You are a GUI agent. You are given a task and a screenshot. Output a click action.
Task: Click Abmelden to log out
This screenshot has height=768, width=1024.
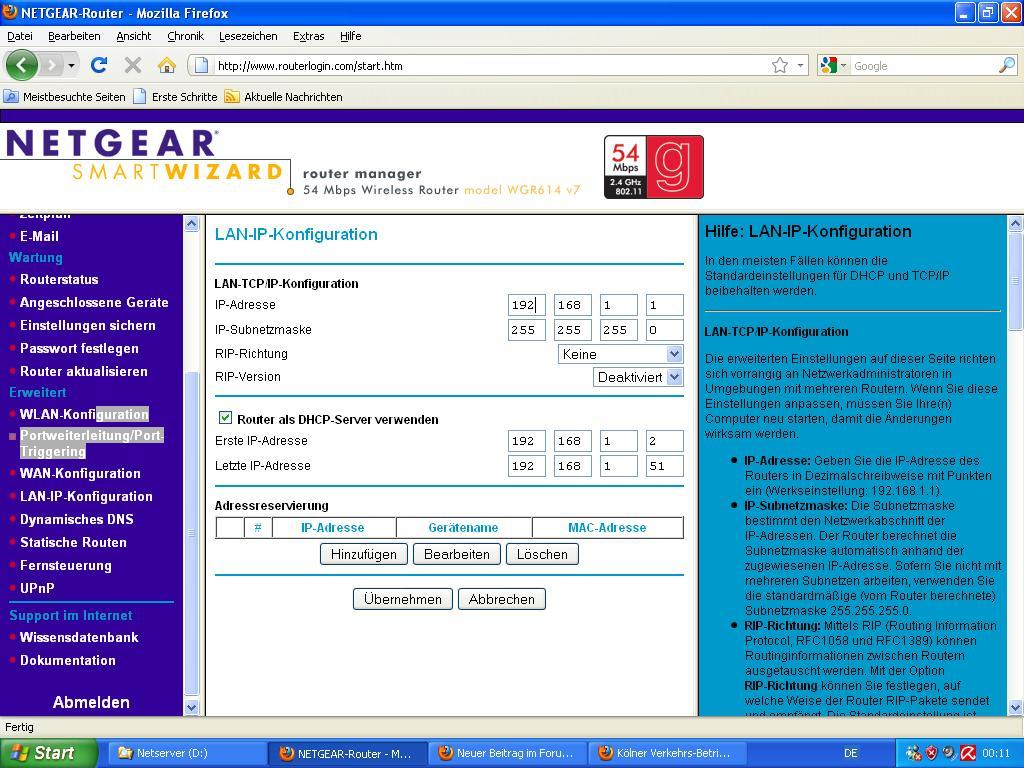click(x=91, y=702)
